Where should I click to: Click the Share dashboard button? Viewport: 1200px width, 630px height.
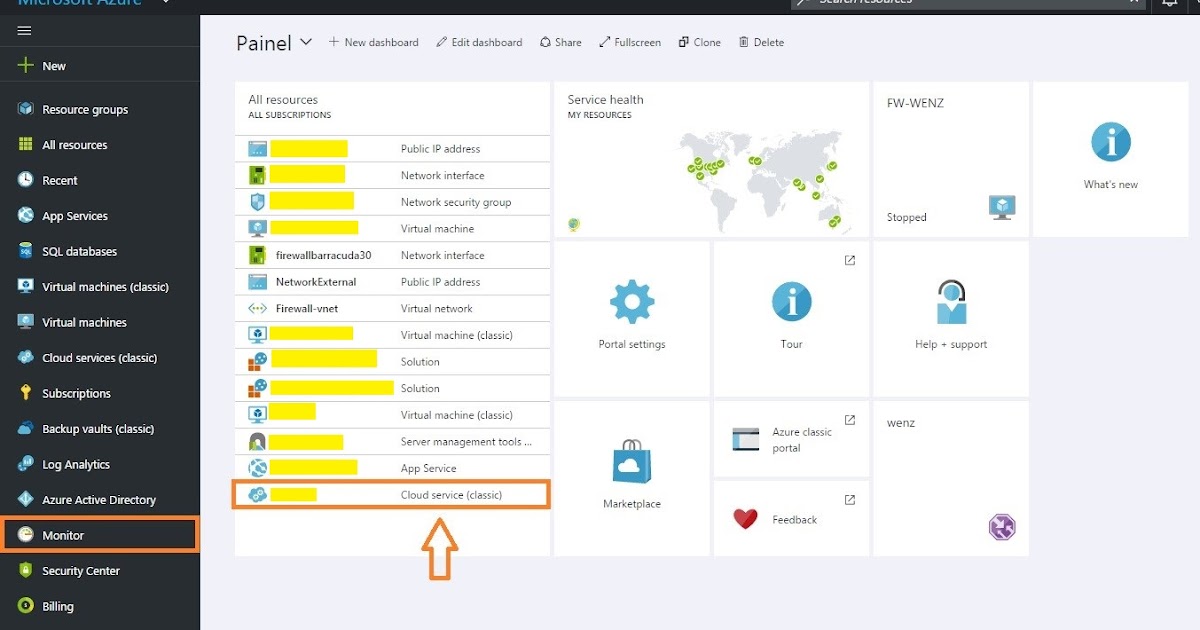pos(560,42)
